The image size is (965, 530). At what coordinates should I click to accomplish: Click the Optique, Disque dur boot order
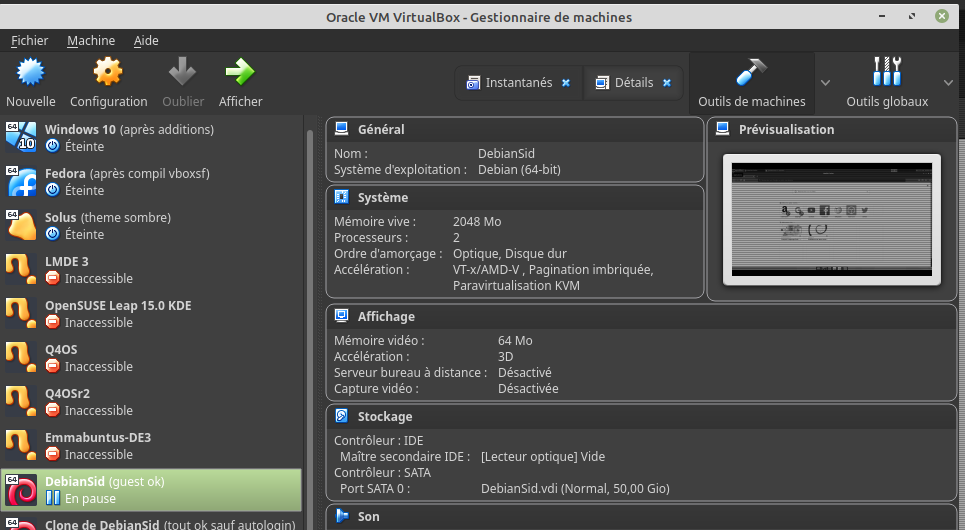tap(510, 254)
